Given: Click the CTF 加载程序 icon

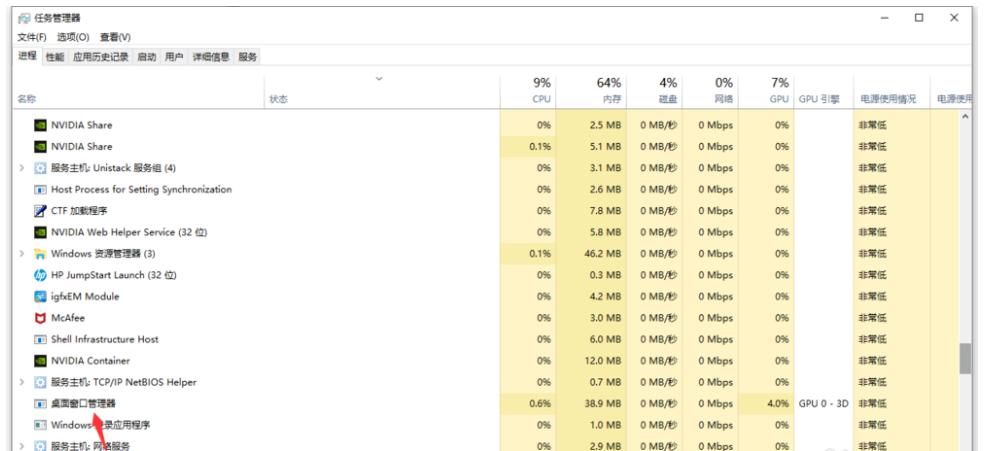Looking at the screenshot, I should [40, 211].
